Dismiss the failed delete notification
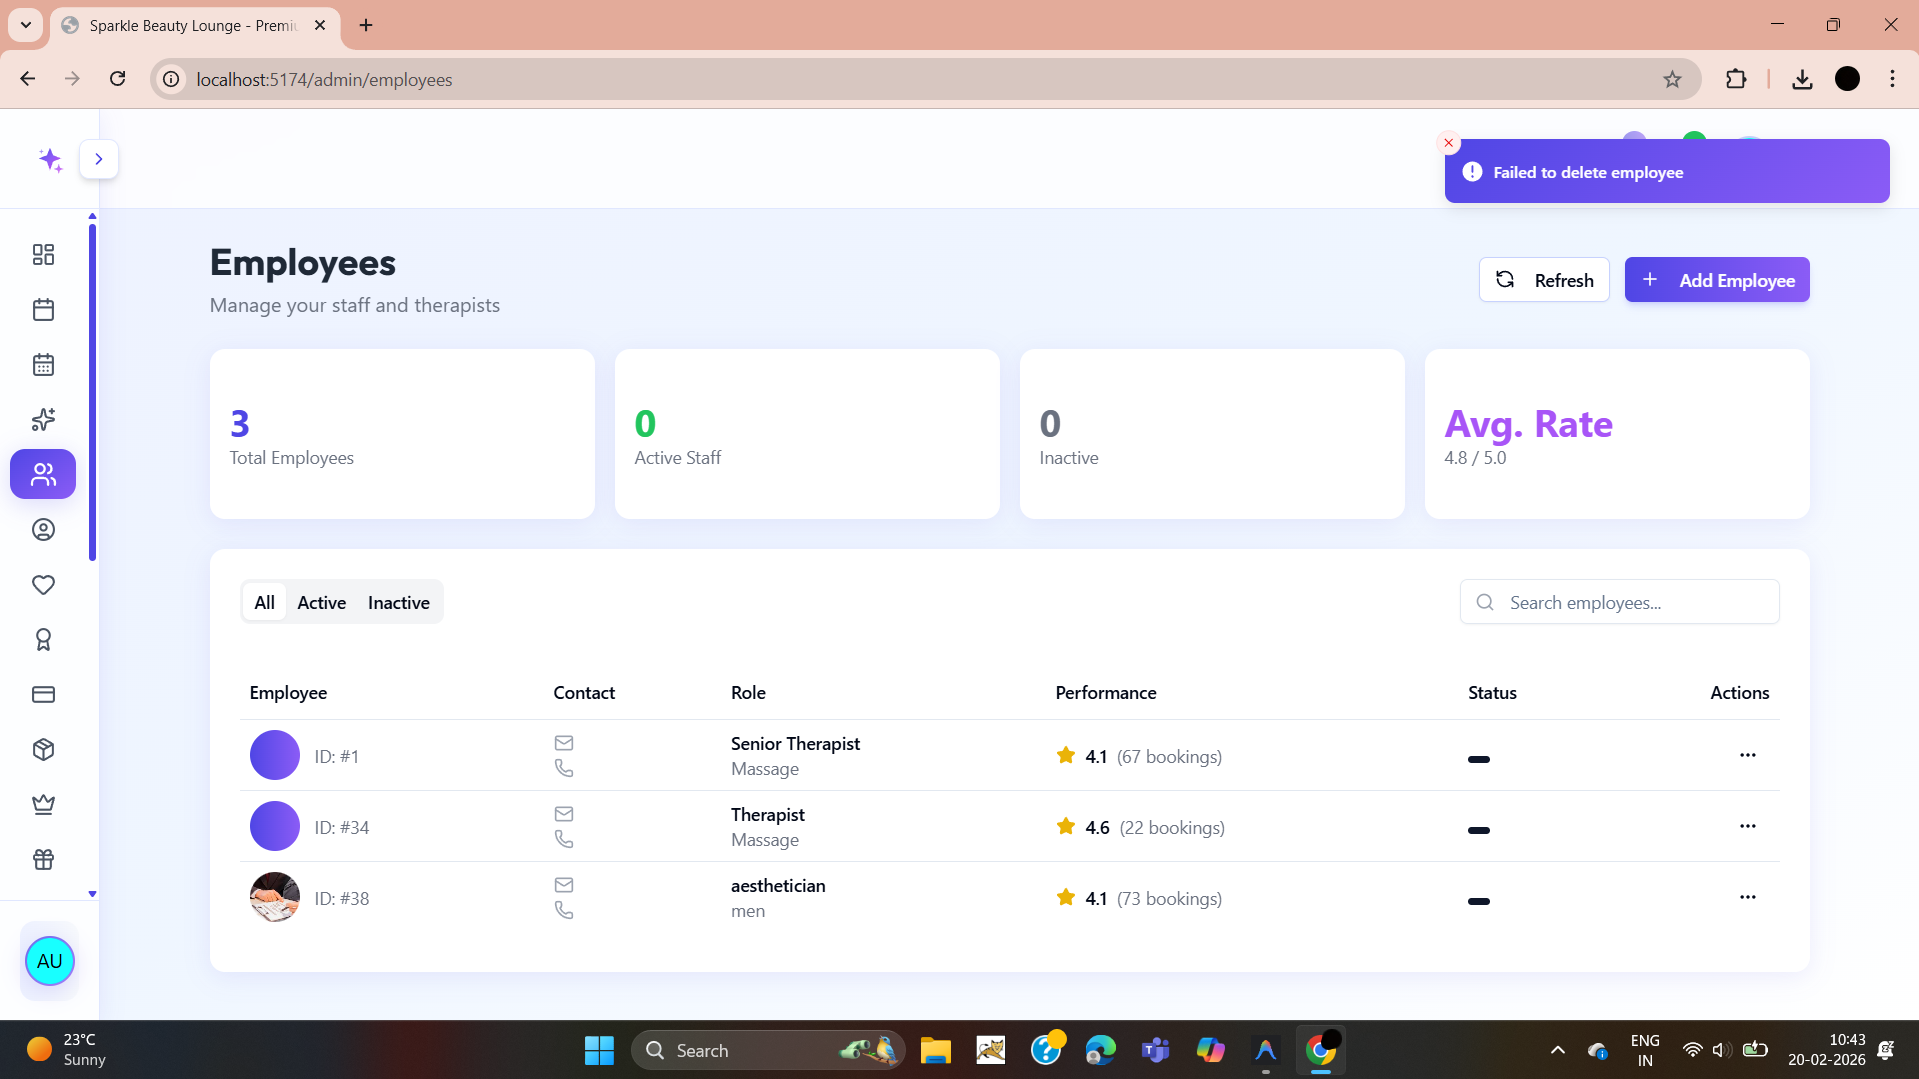Image resolution: width=1919 pixels, height=1079 pixels. [1448, 143]
